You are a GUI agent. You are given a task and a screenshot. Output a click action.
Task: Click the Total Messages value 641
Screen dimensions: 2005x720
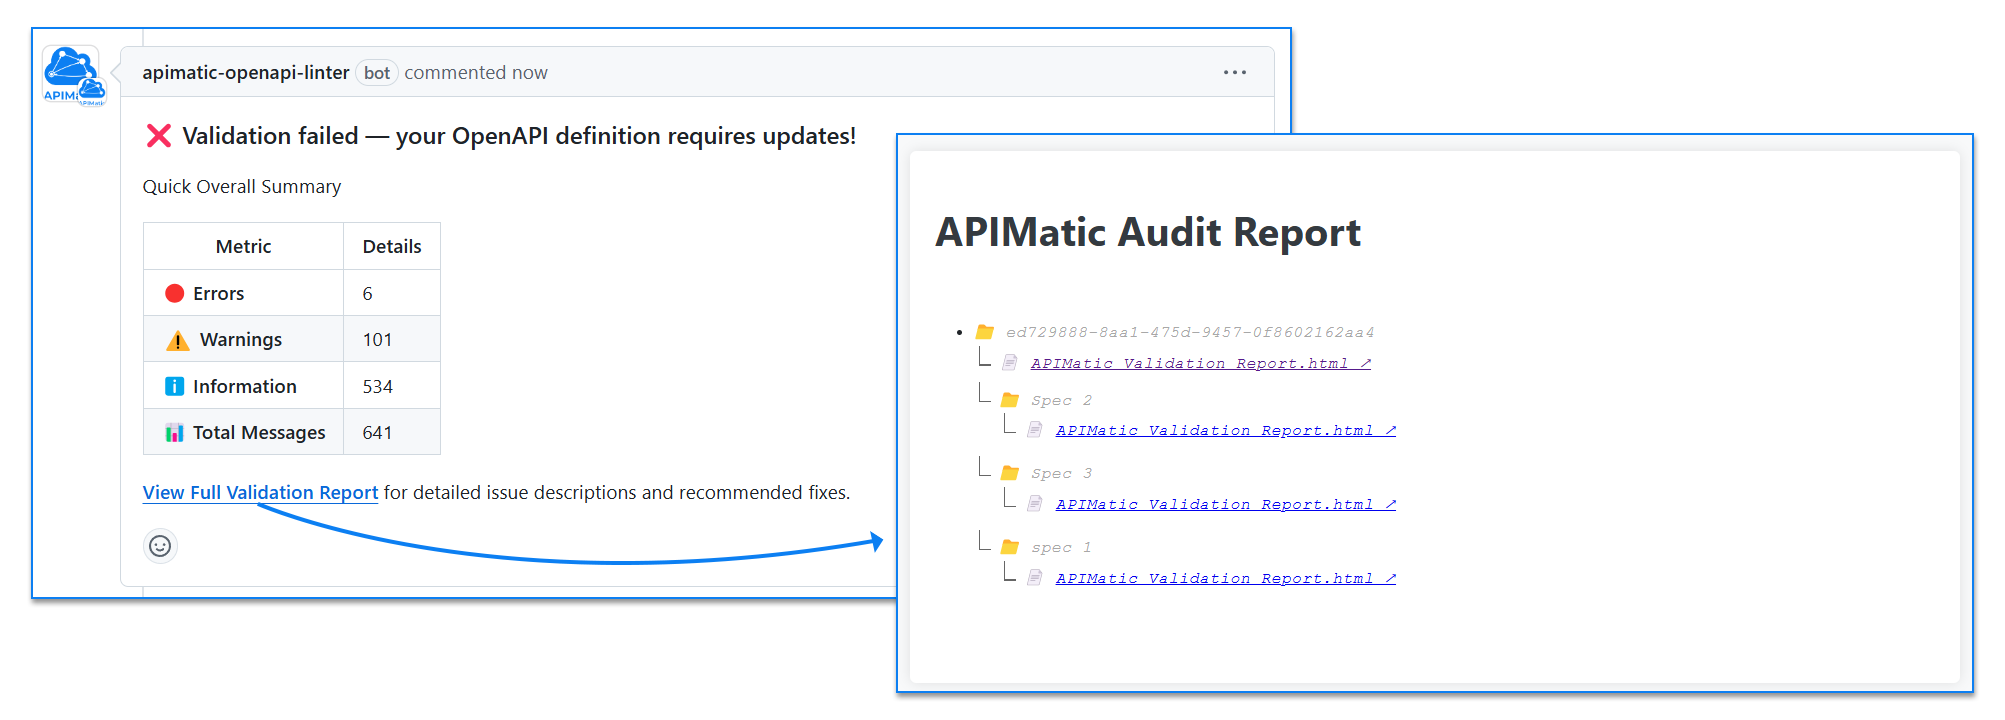tap(377, 432)
